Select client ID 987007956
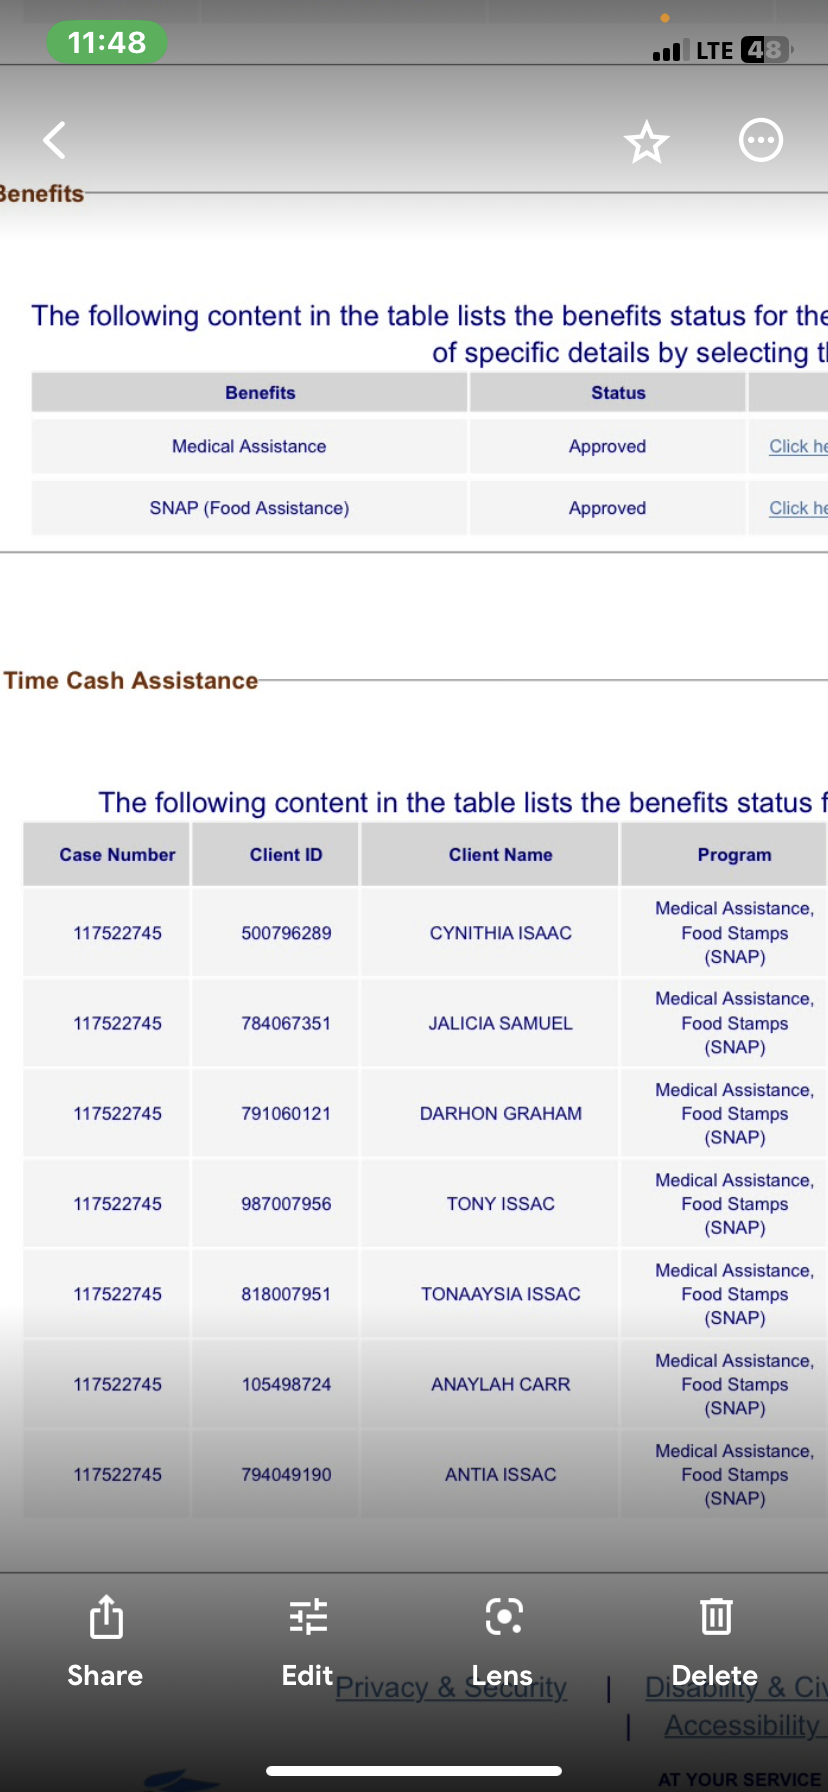This screenshot has width=828, height=1792. click(x=286, y=1204)
